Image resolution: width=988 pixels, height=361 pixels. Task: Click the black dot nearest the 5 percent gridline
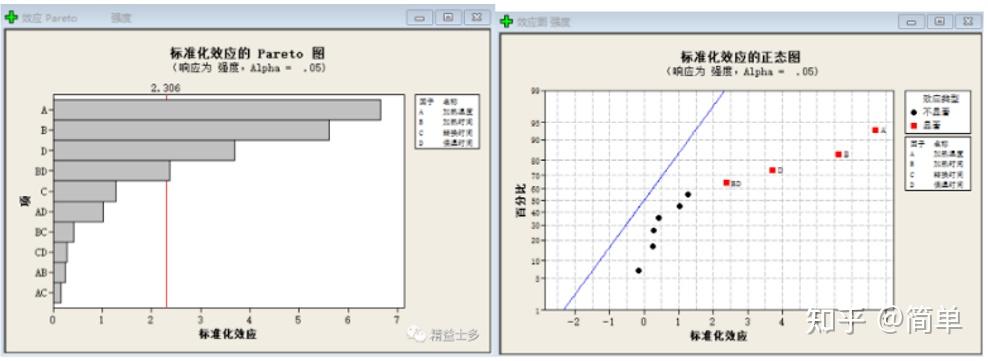coord(638,270)
